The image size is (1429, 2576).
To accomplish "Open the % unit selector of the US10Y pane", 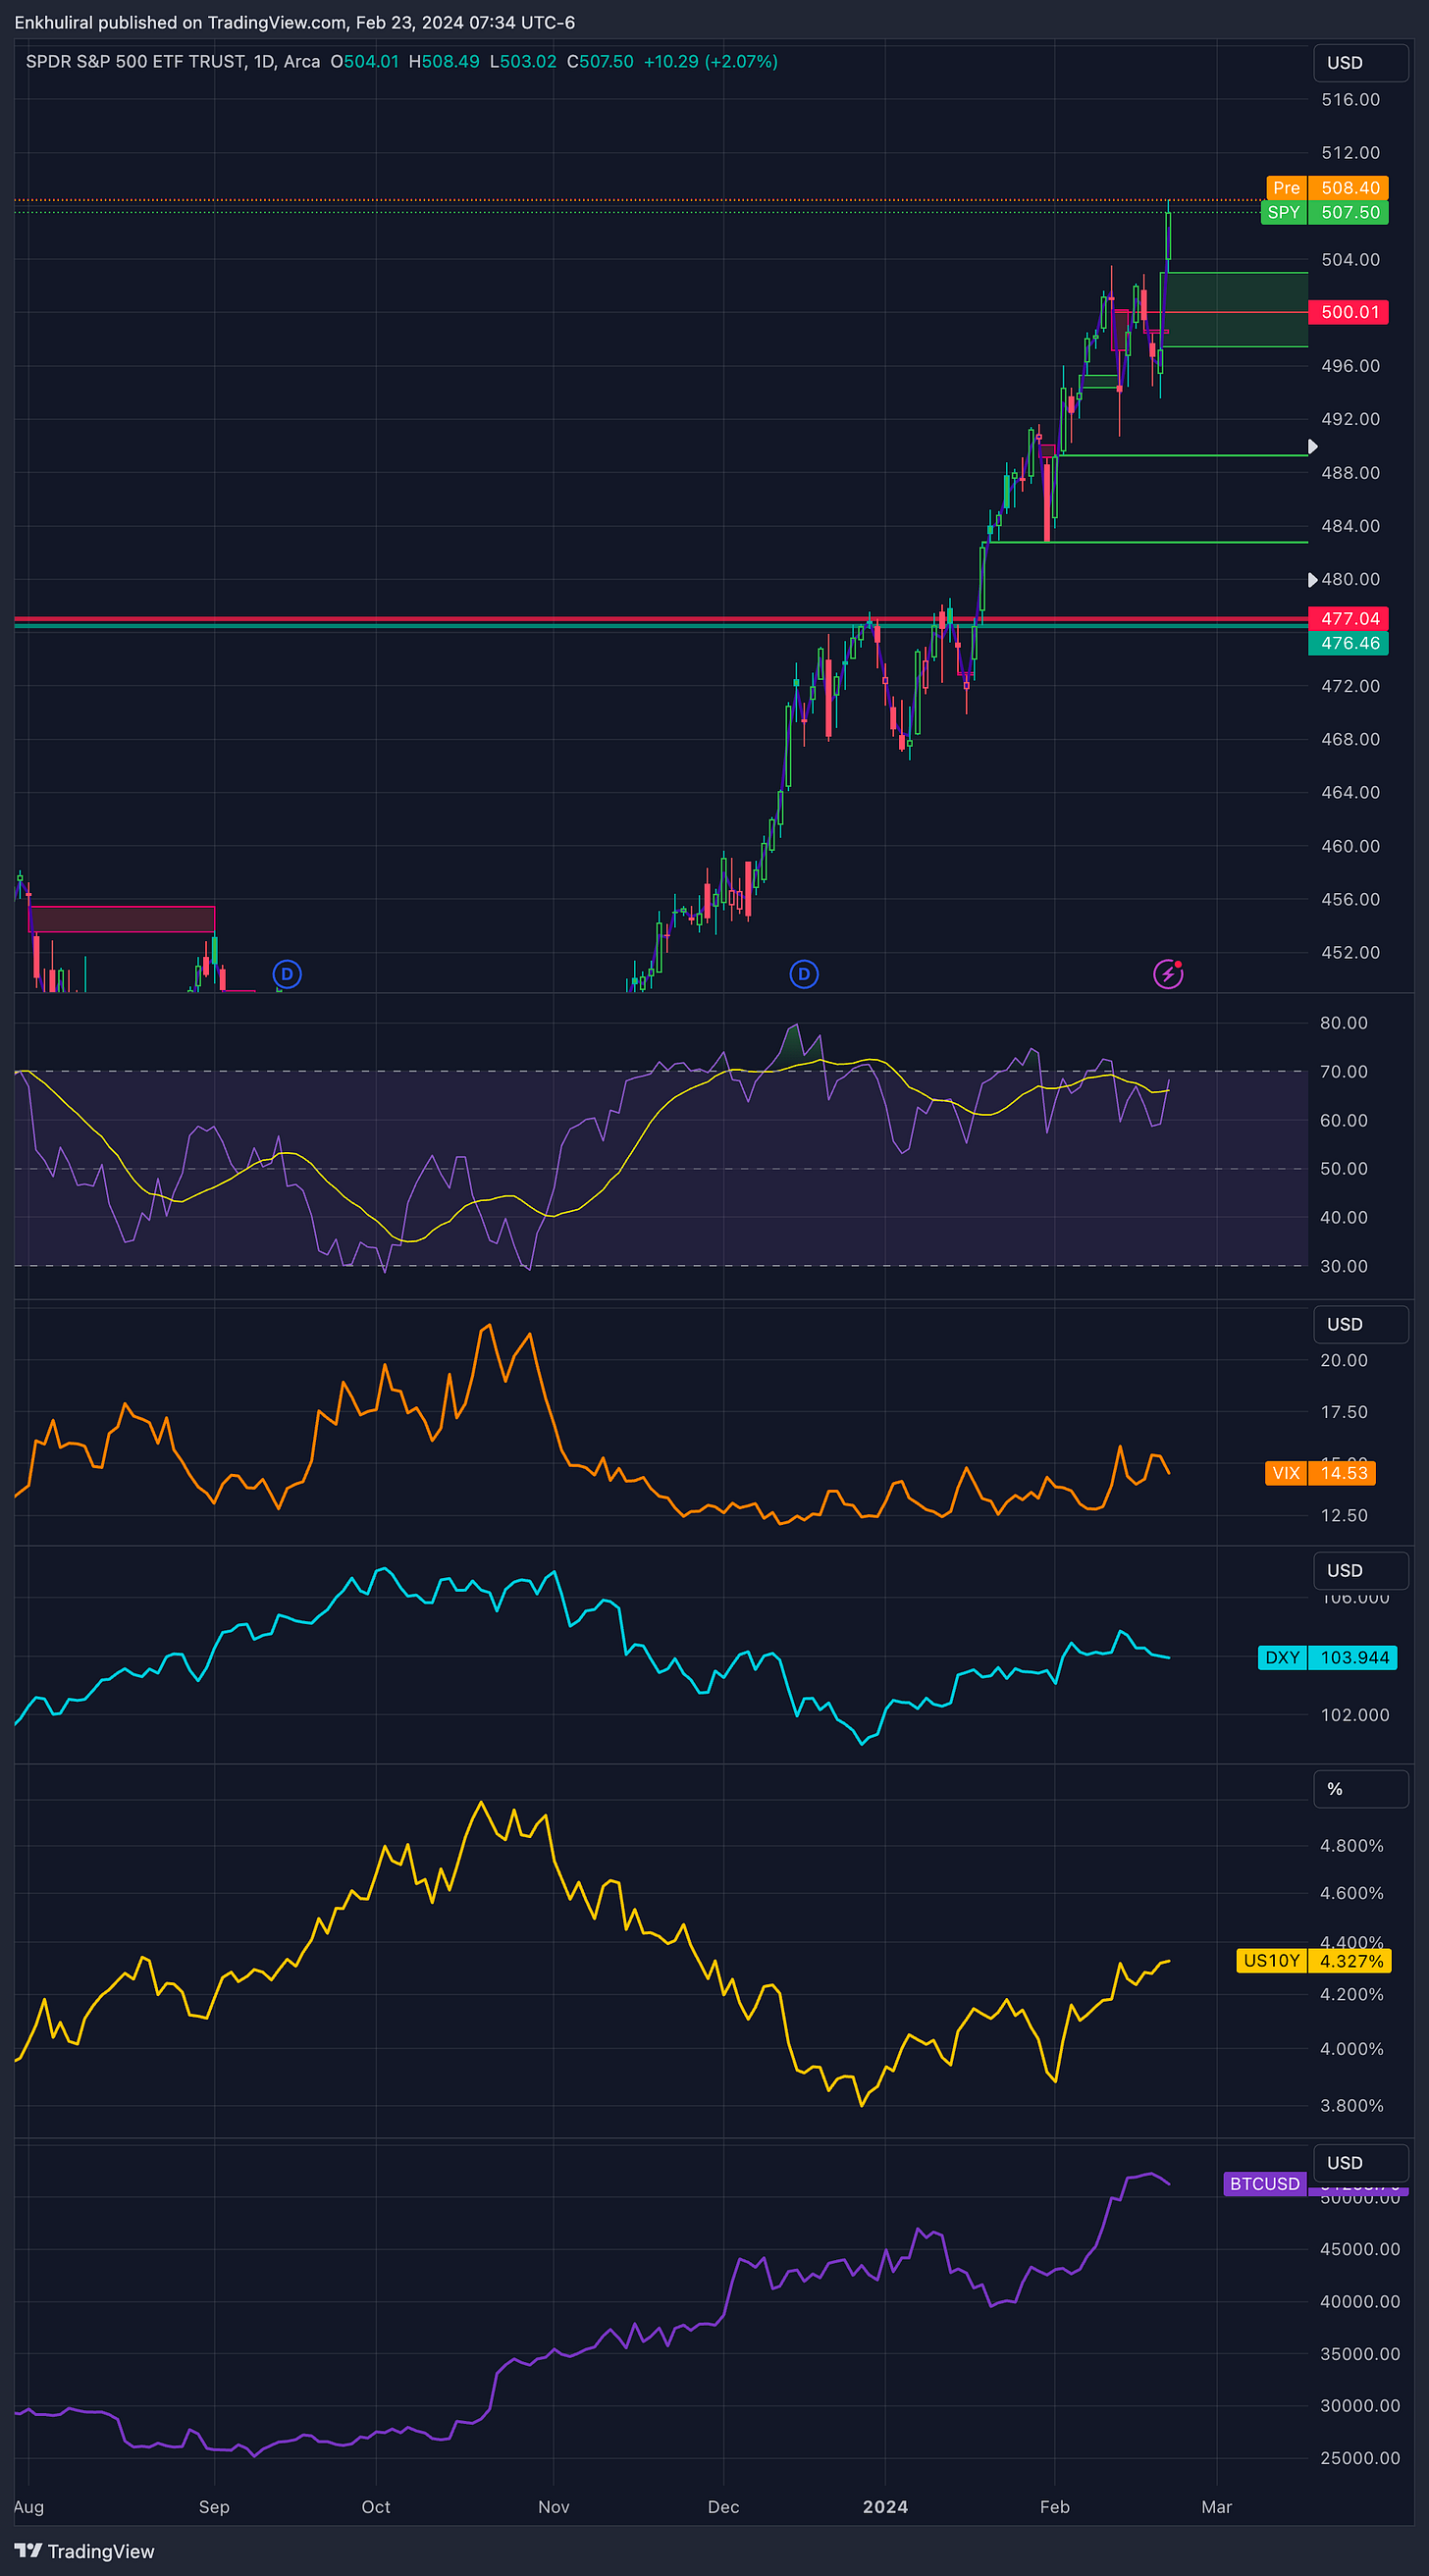I will [x=1360, y=1789].
